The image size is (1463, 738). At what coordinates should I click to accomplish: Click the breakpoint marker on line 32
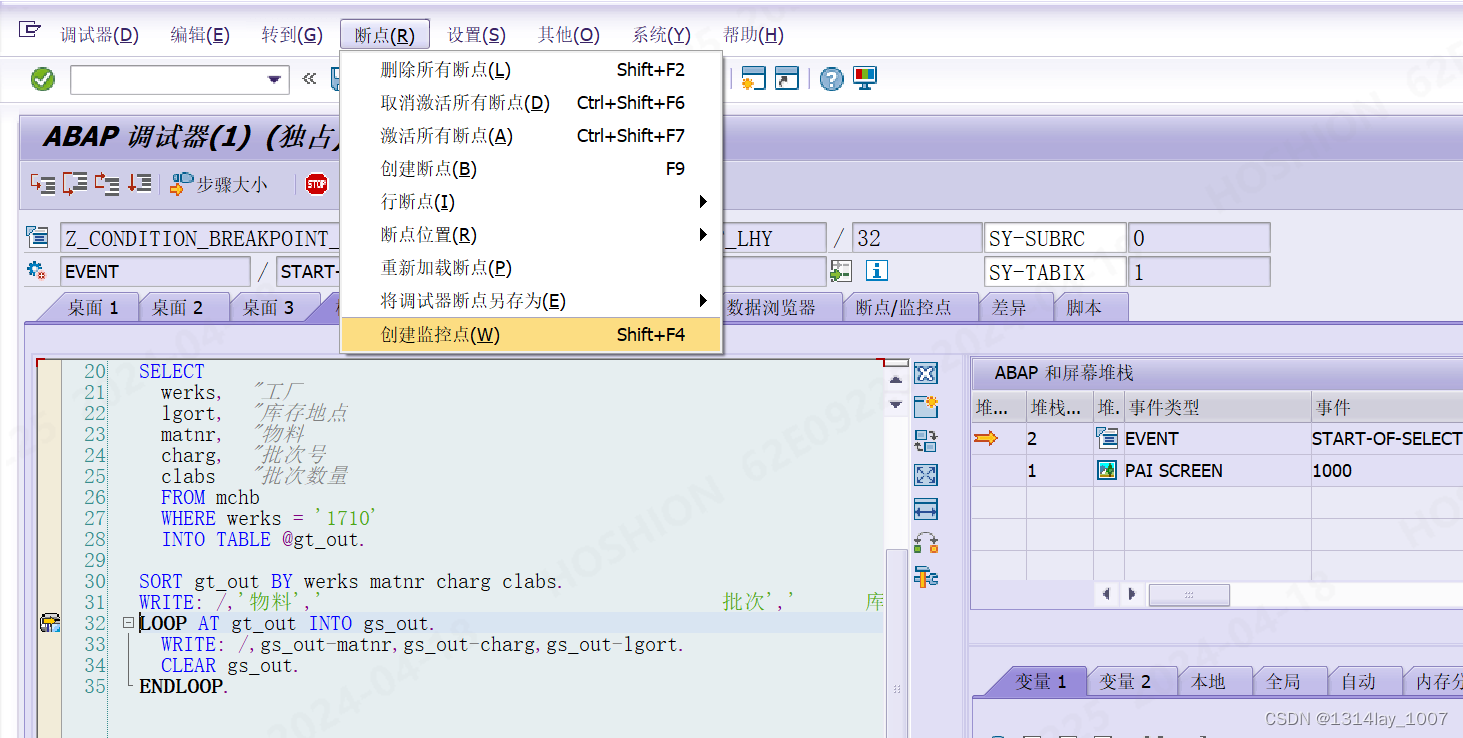[49, 623]
